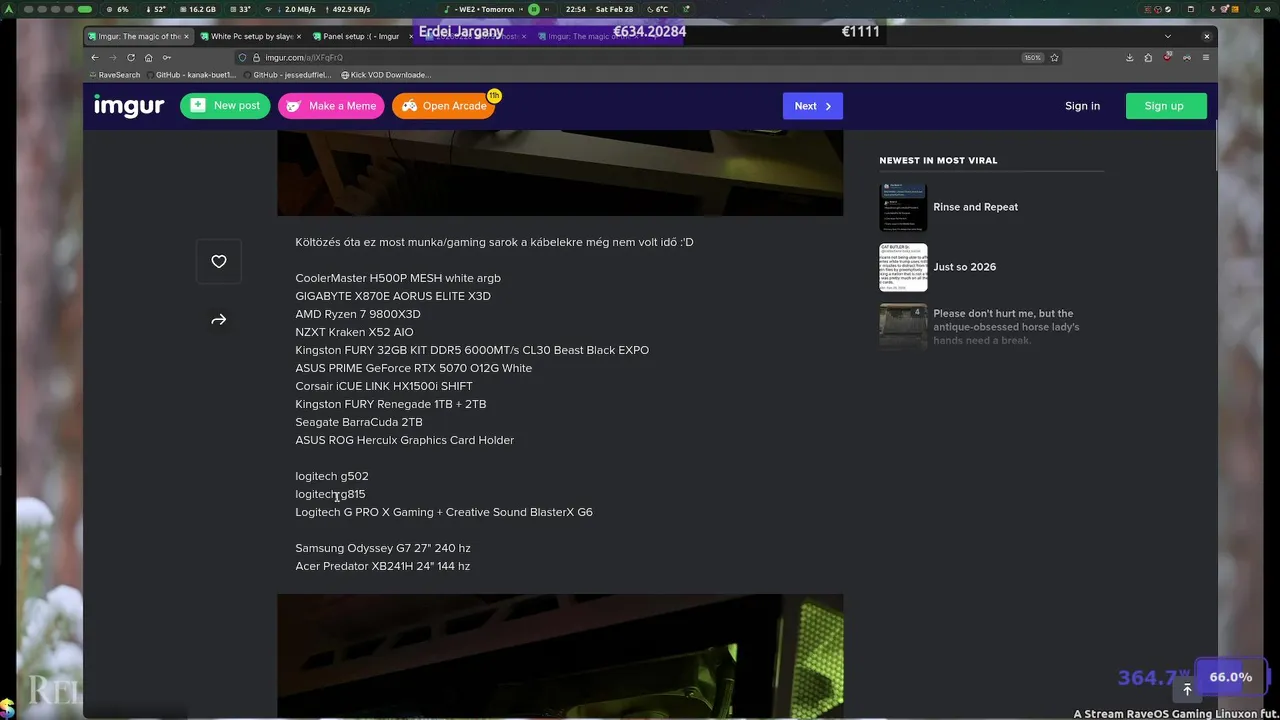Screen dimensions: 1280x720
Task: Skip to the next track in the panel
Action: click(548, 9)
